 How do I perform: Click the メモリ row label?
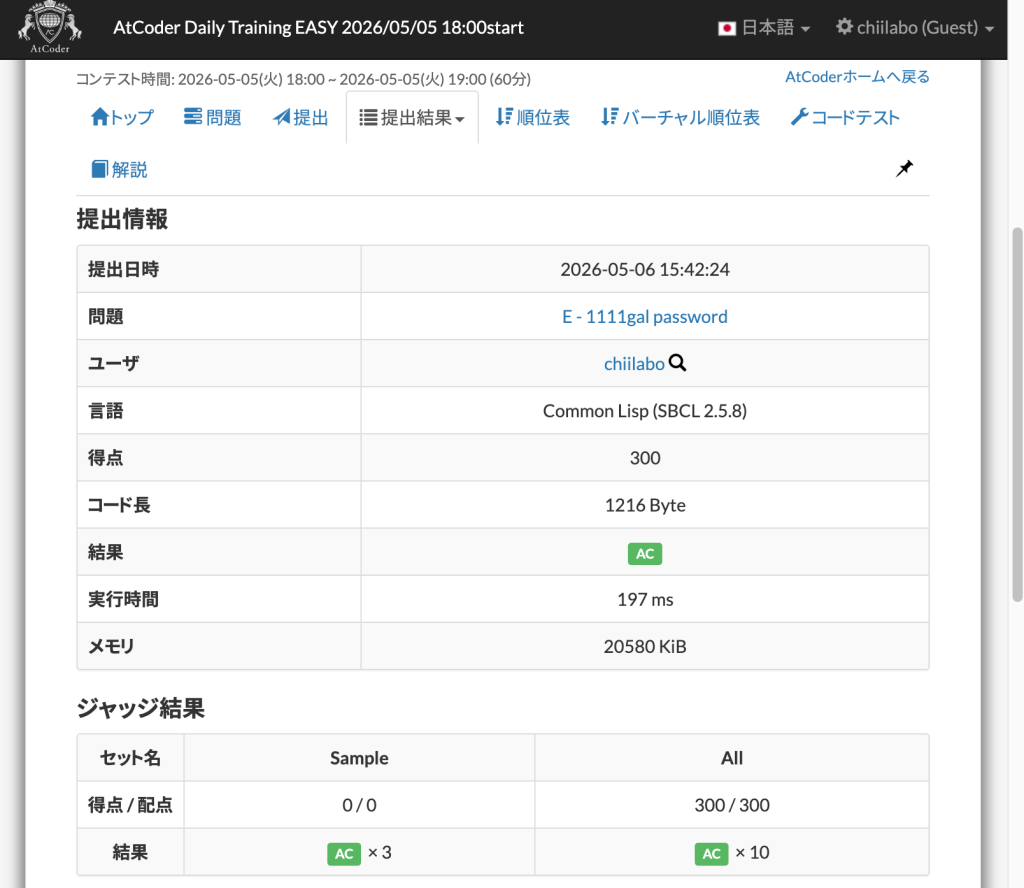[x=111, y=646]
